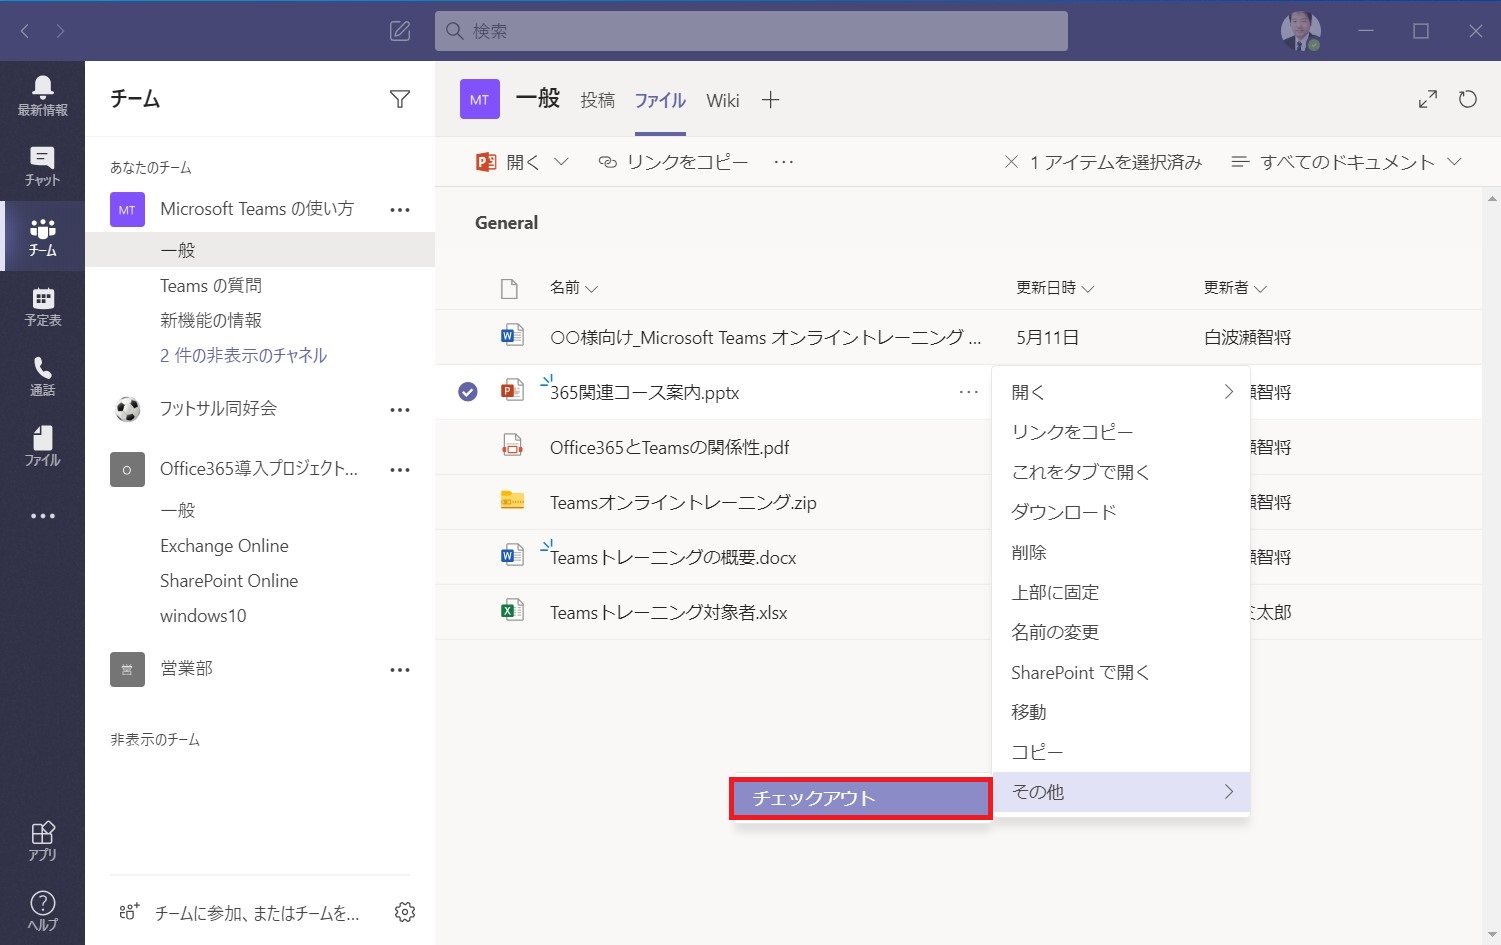Sort by 更新者 column header
1501x945 pixels.
click(1235, 288)
